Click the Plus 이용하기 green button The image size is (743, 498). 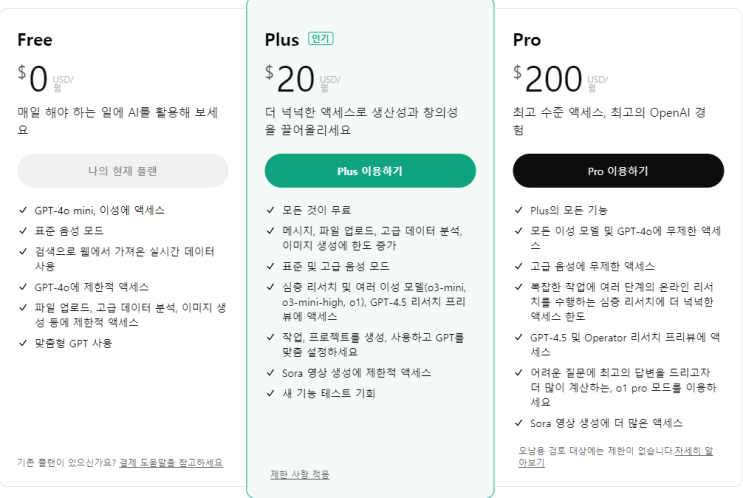click(370, 171)
